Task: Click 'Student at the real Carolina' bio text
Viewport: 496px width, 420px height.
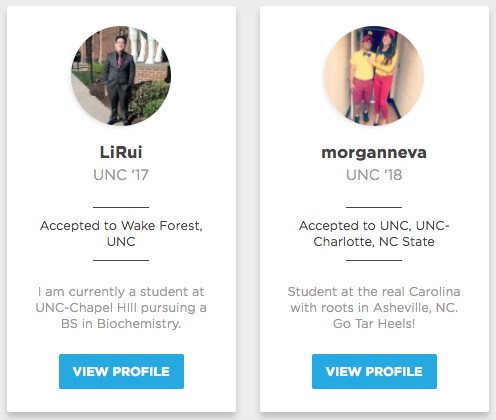Action: point(374,292)
